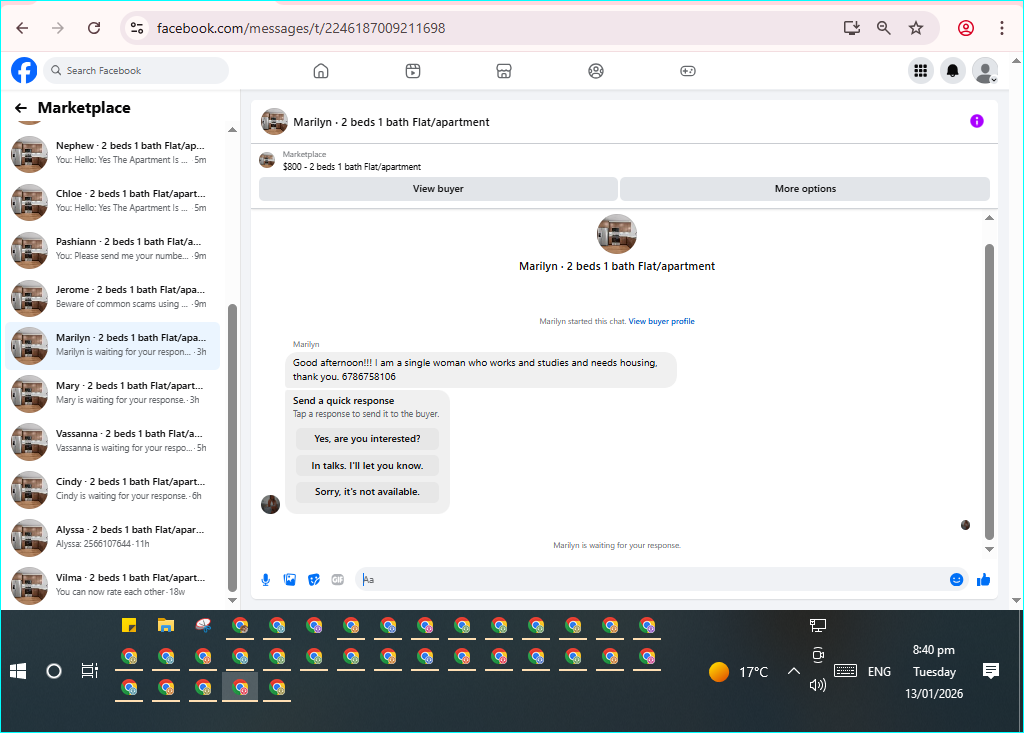Open account profile avatar menu

pyautogui.click(x=985, y=71)
